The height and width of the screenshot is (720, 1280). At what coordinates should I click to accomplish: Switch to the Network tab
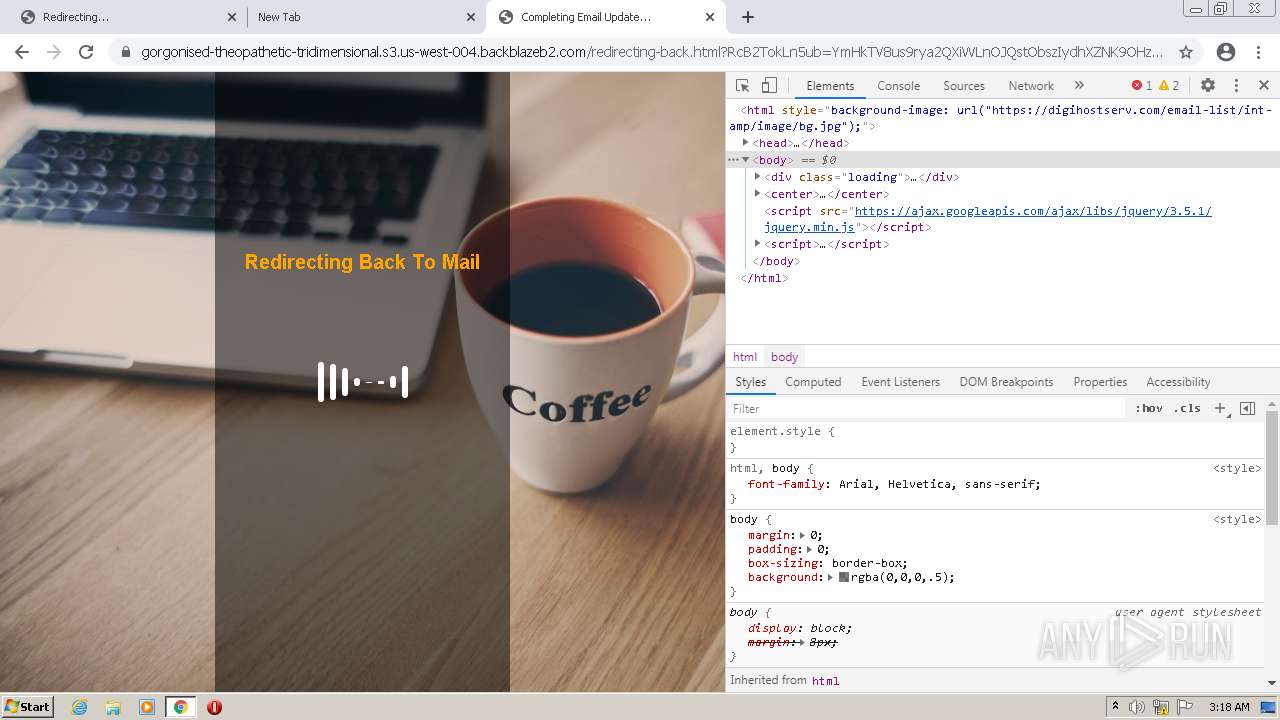pos(1031,86)
